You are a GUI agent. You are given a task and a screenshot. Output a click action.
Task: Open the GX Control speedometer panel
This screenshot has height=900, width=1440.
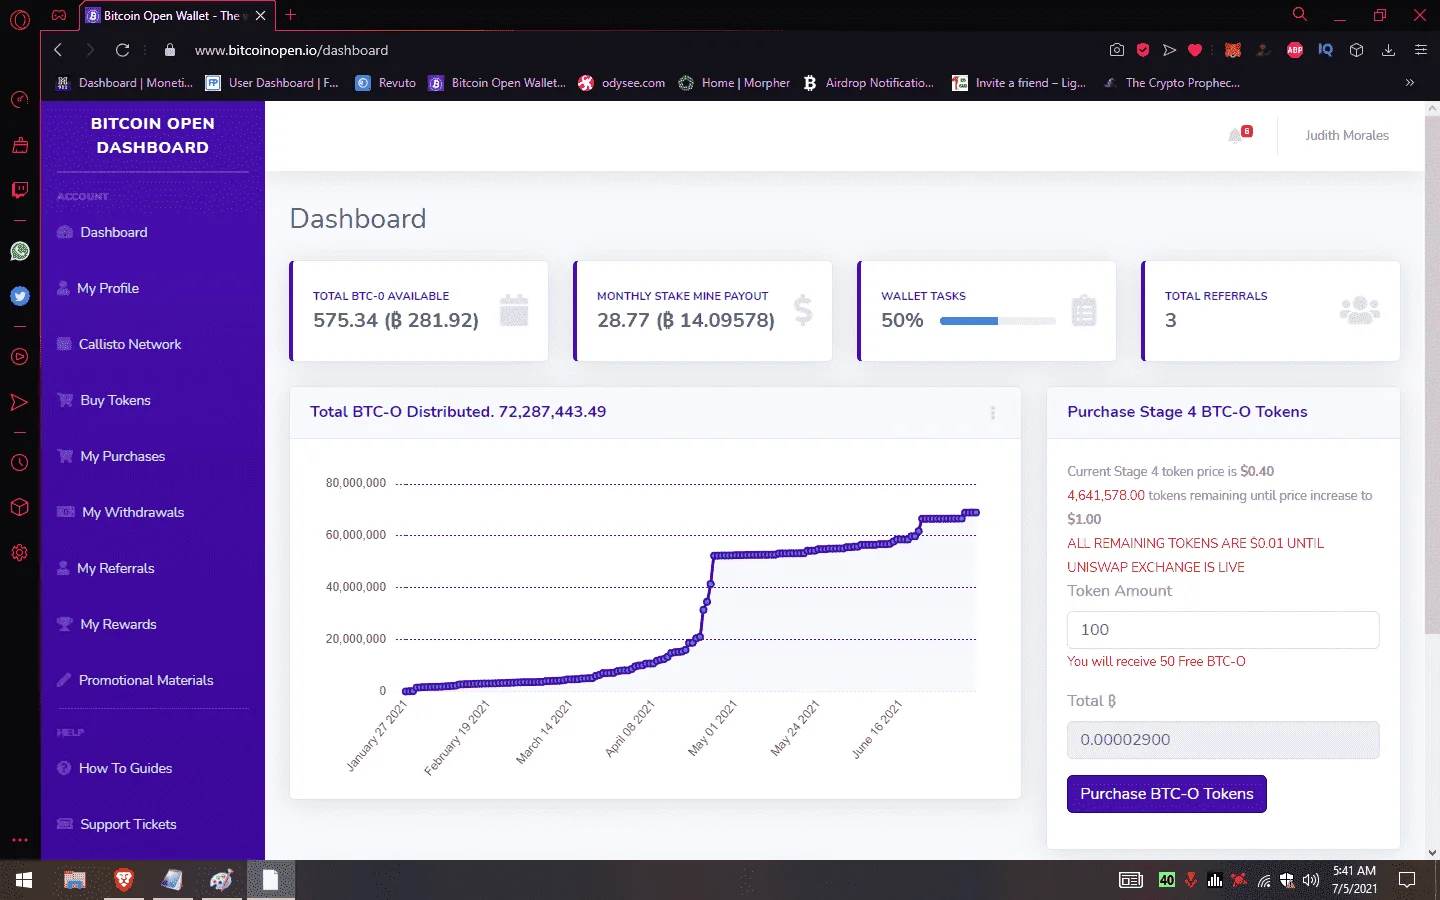pos(19,99)
